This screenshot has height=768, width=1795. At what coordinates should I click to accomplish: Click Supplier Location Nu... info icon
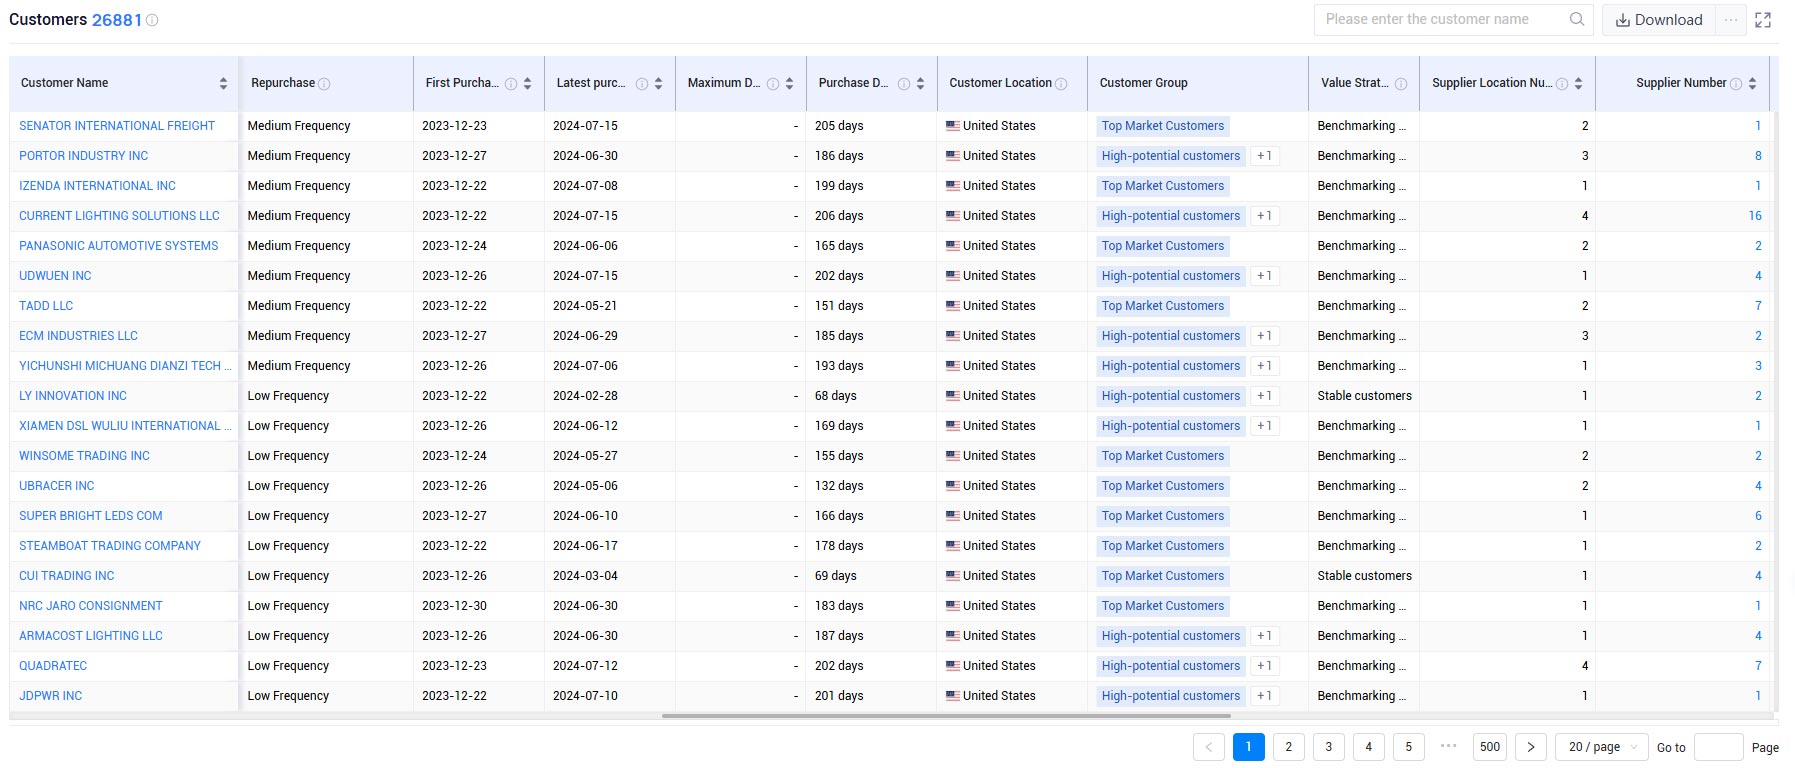pyautogui.click(x=1562, y=84)
